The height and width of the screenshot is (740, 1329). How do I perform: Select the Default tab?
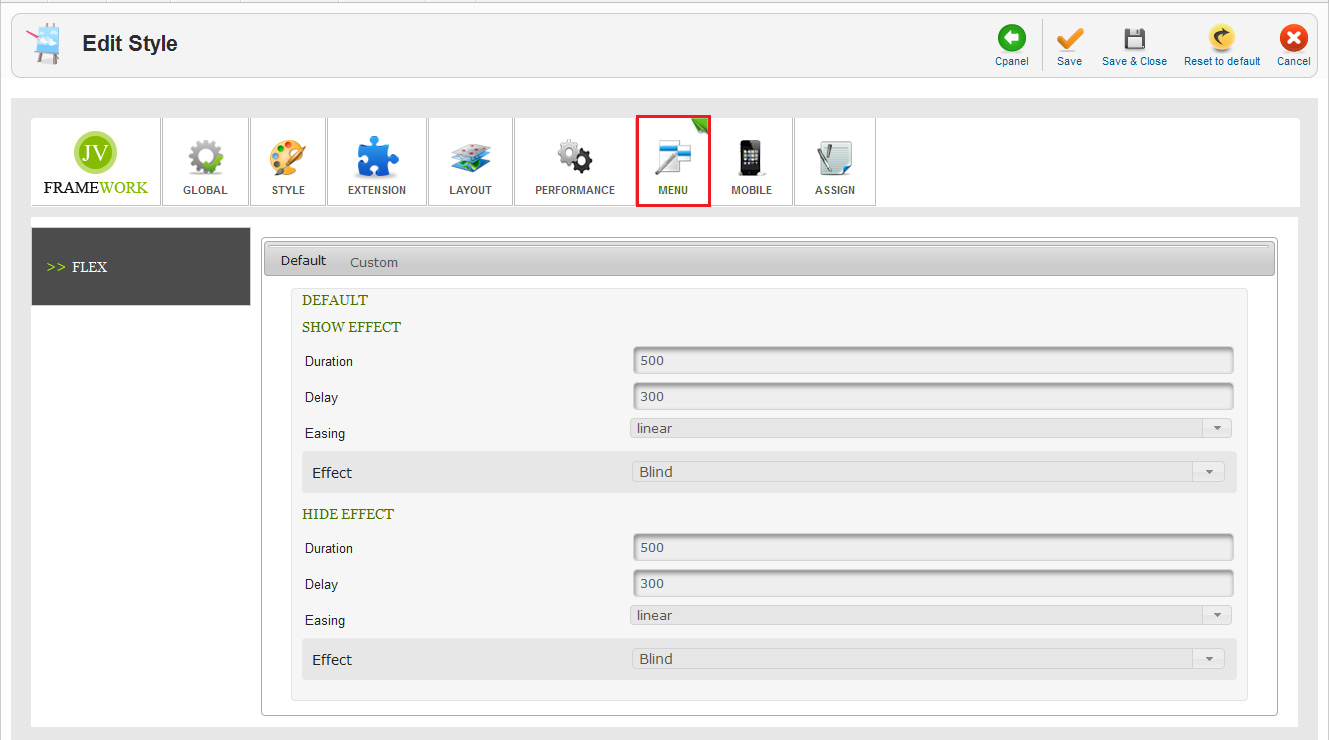pos(303,261)
